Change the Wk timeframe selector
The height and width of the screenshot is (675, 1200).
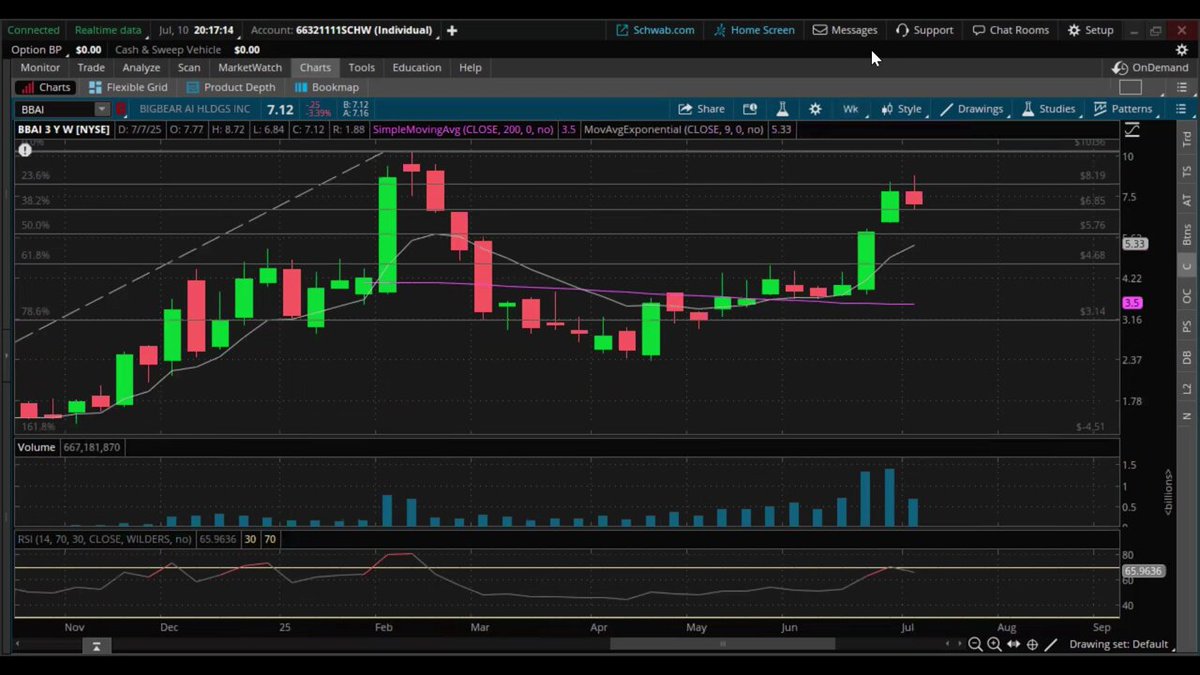pos(850,109)
